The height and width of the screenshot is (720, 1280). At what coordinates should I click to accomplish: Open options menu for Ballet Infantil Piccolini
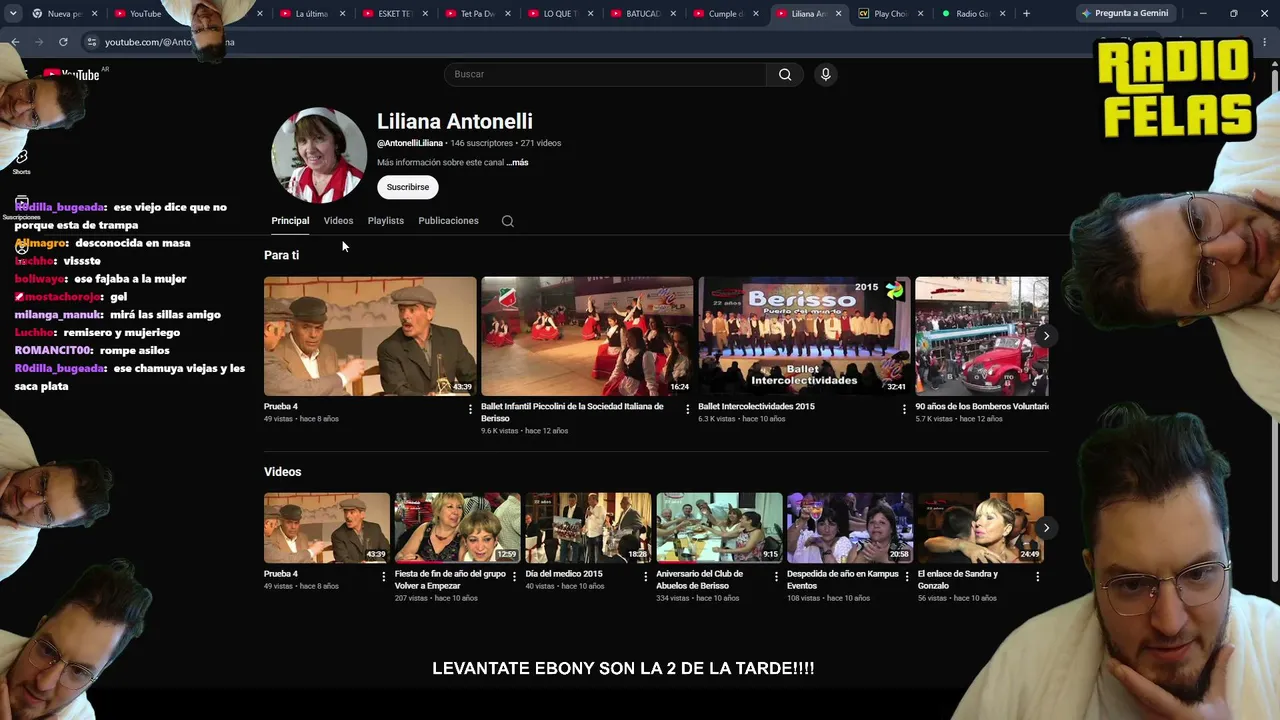[687, 409]
